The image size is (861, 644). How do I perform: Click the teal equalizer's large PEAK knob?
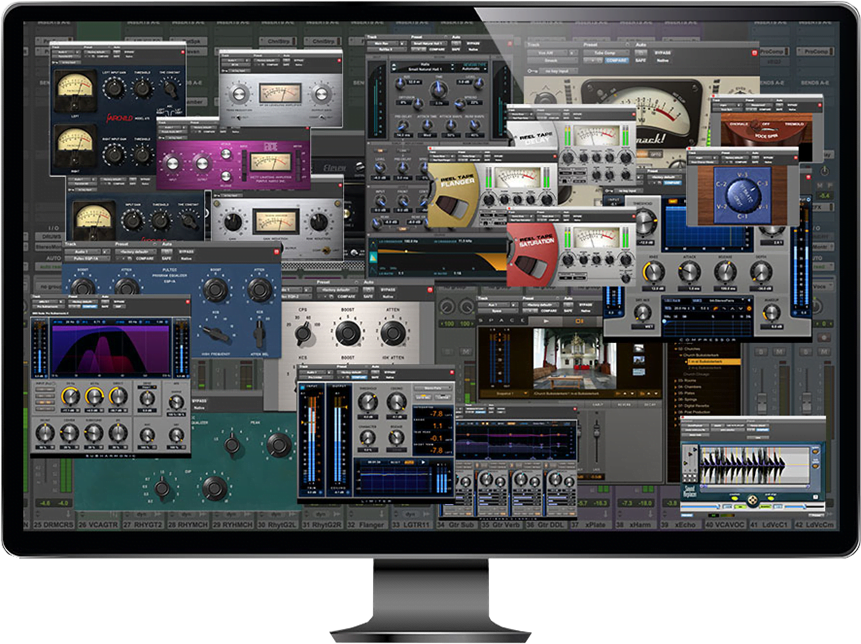(278, 444)
